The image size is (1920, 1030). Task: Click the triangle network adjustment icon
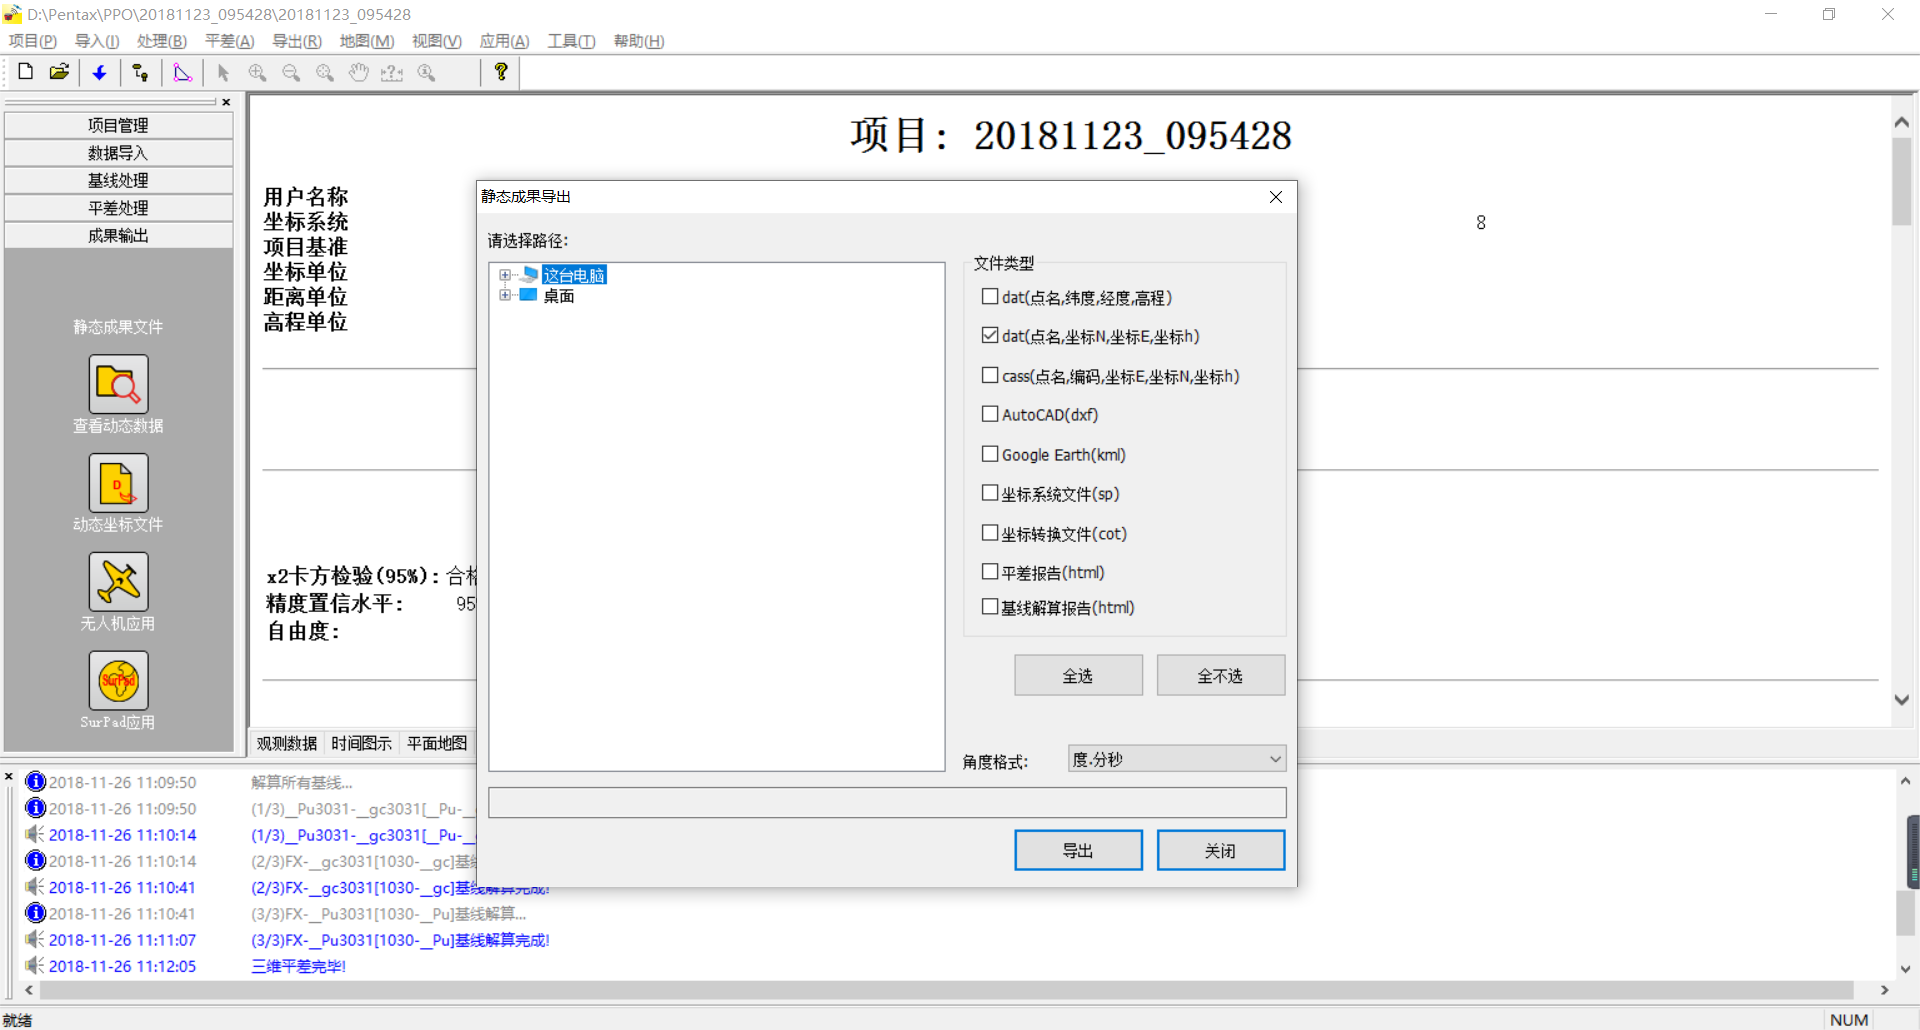(x=182, y=72)
